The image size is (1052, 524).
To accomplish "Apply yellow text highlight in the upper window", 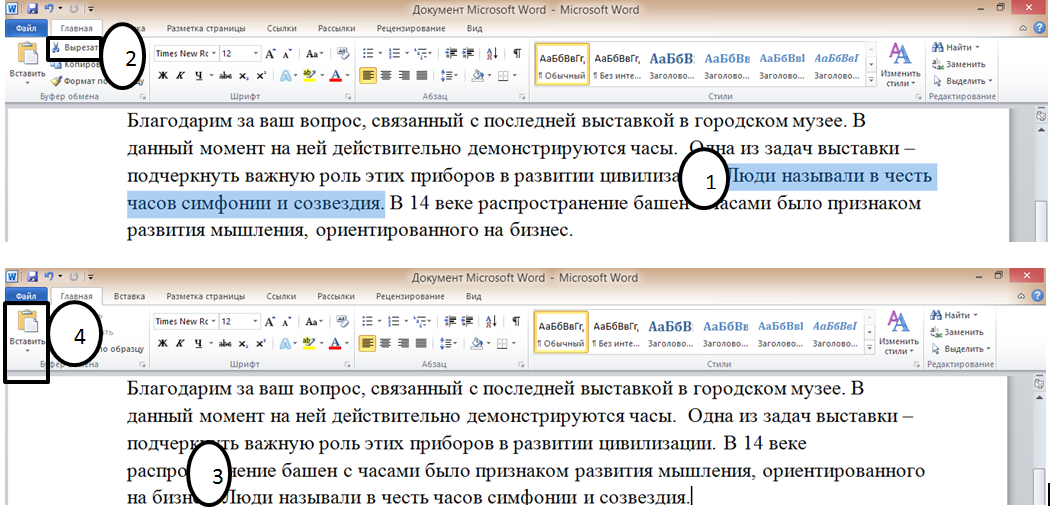I will 309,76.
